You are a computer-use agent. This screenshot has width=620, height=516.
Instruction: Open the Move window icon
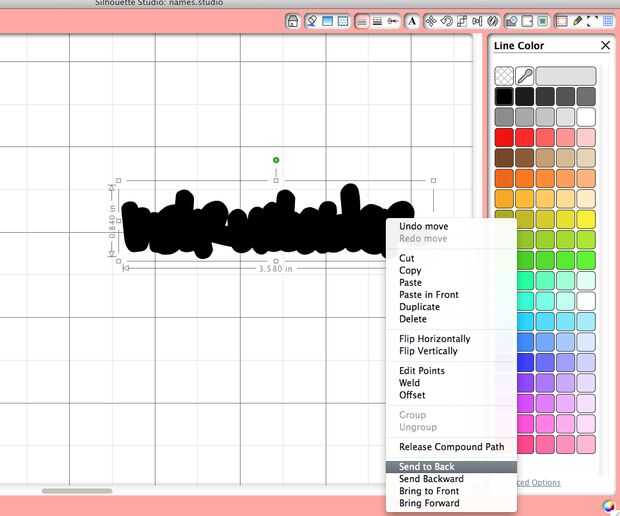[x=431, y=21]
